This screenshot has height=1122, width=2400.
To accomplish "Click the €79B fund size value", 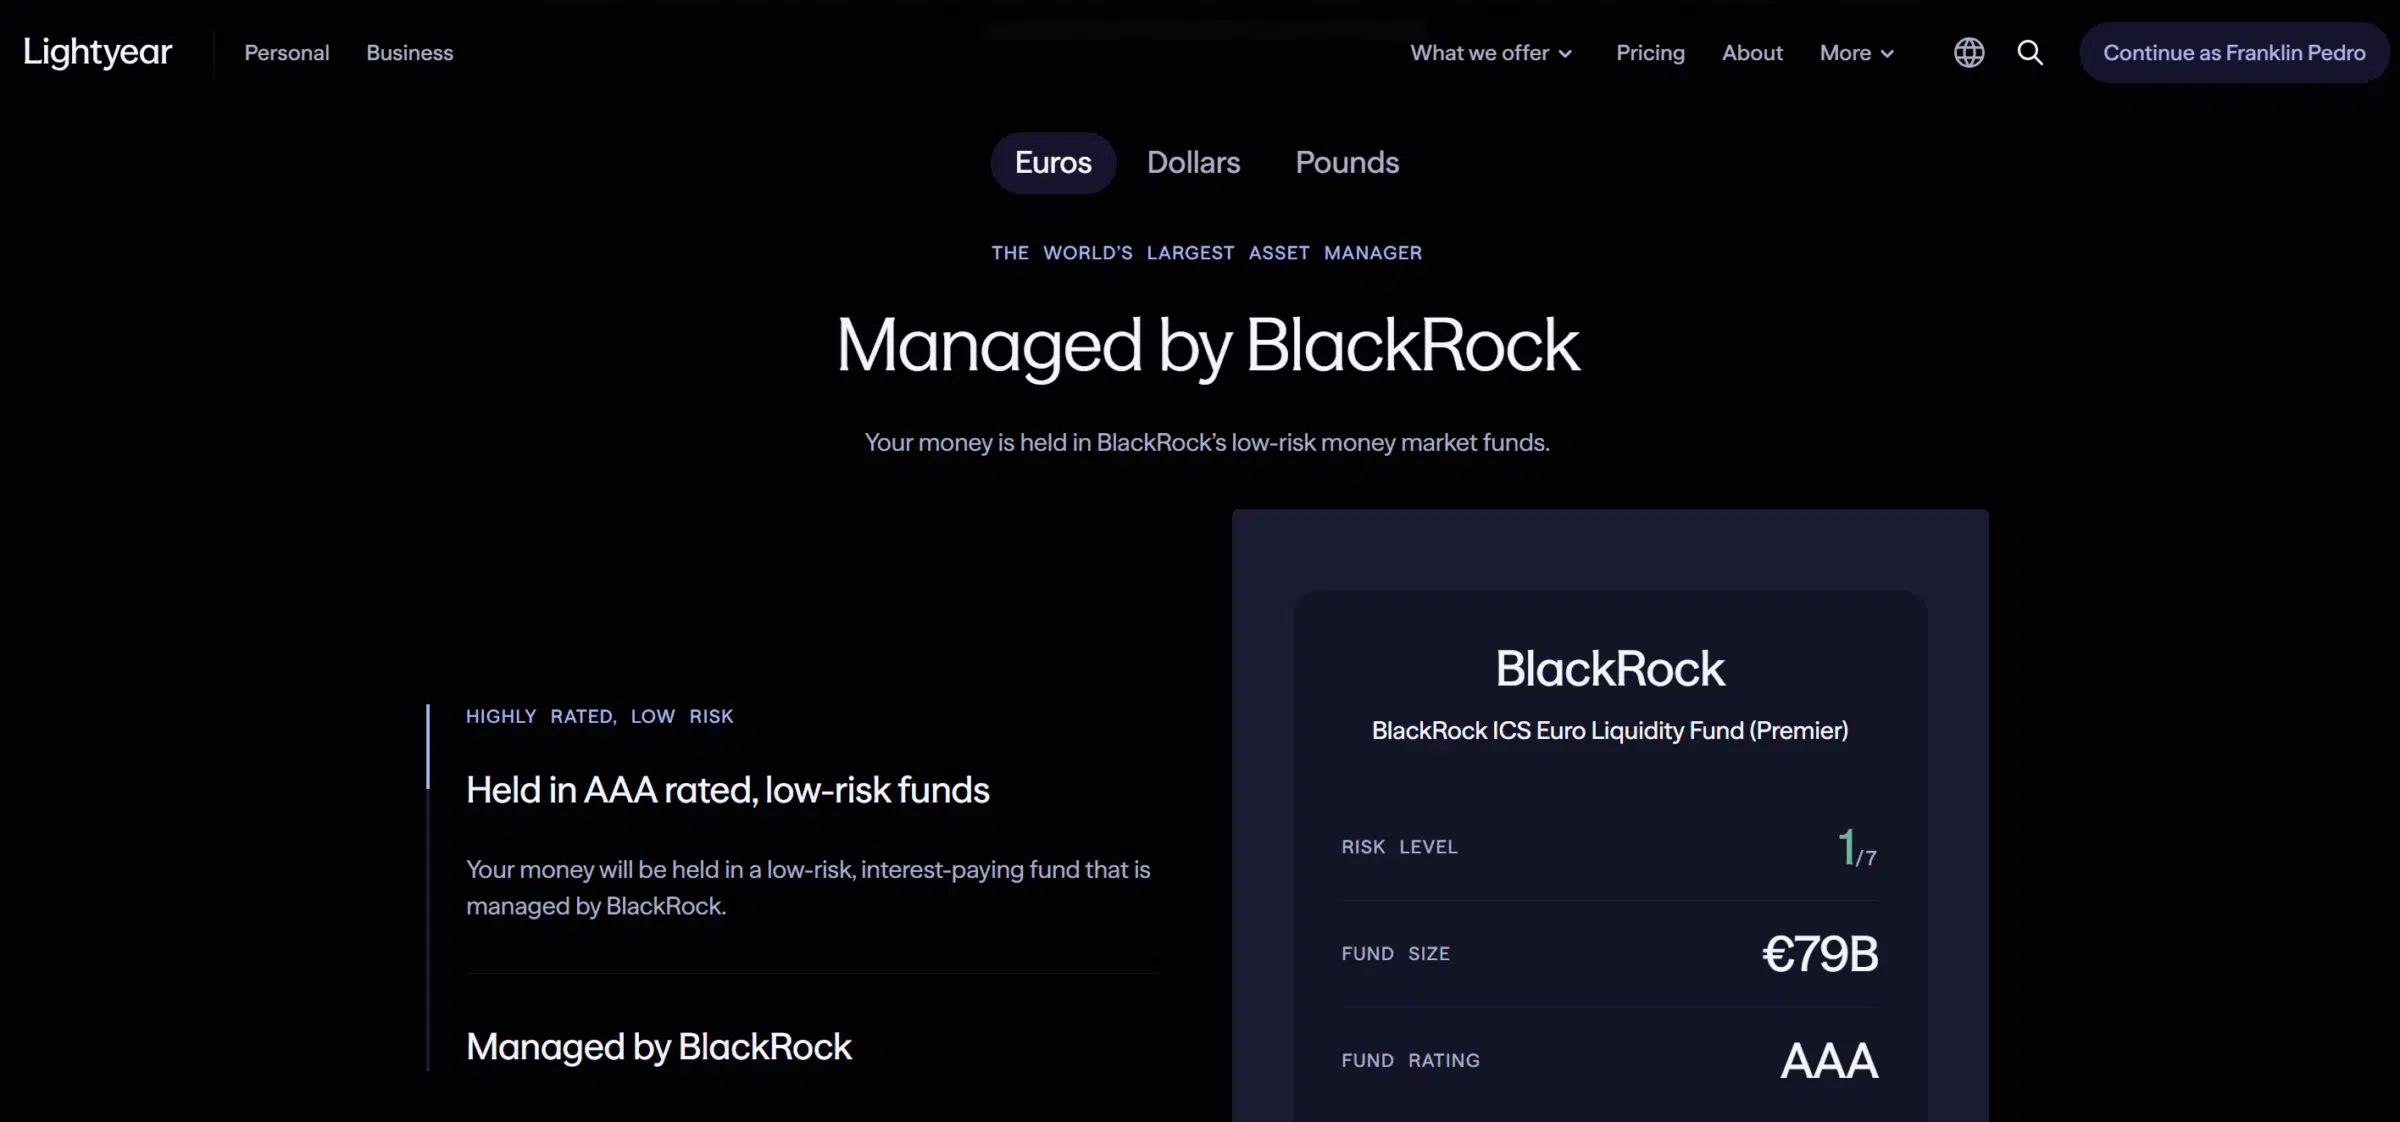I will click(x=1819, y=954).
